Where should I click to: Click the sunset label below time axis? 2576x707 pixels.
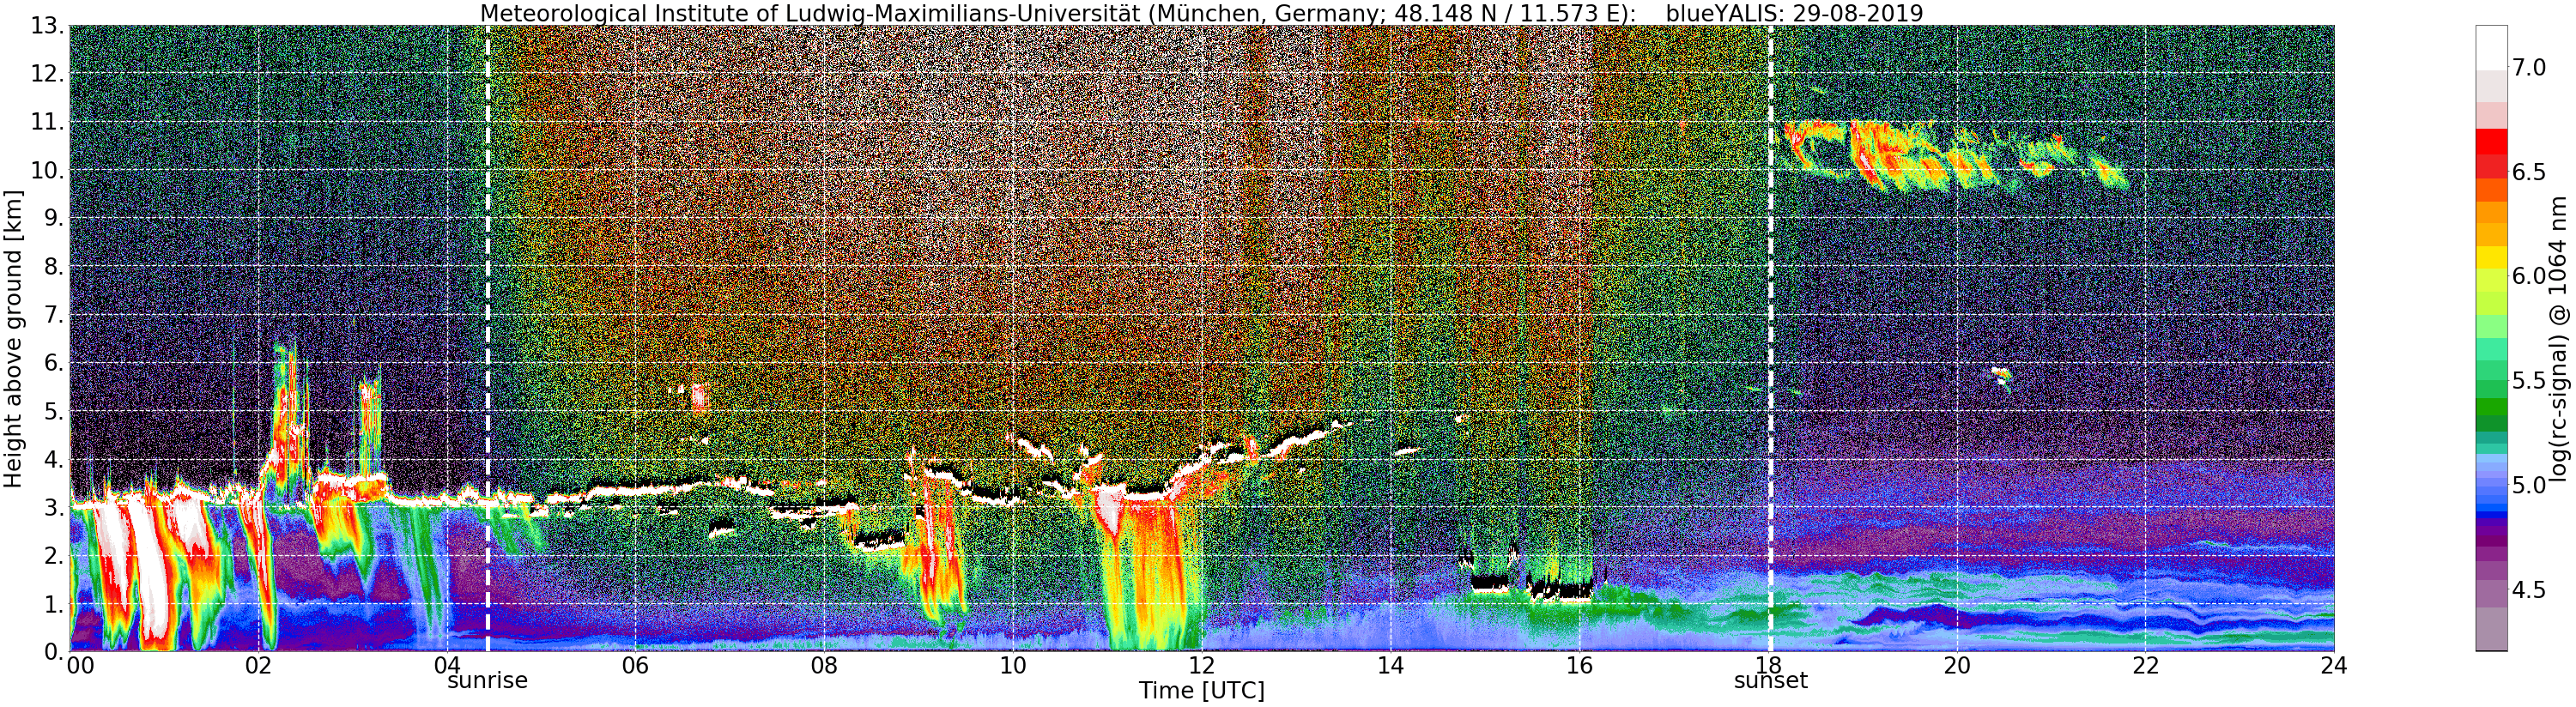click(1771, 681)
